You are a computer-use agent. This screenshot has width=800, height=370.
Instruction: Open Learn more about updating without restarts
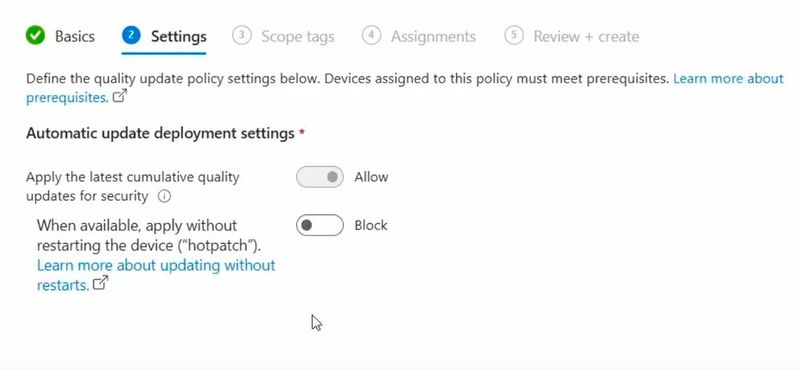coord(156,275)
